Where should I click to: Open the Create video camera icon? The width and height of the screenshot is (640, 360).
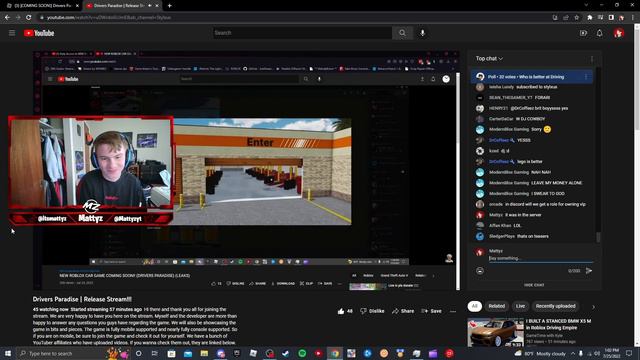click(583, 33)
